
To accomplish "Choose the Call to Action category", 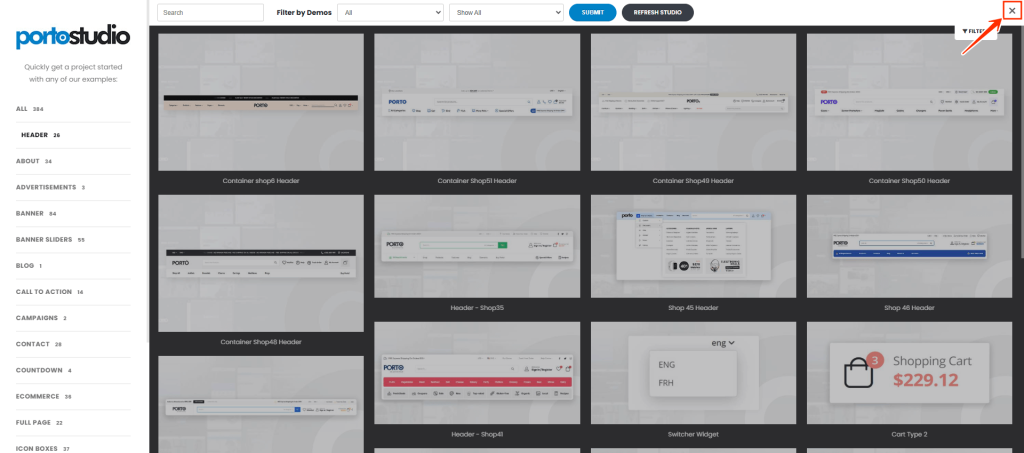I will 44,291.
